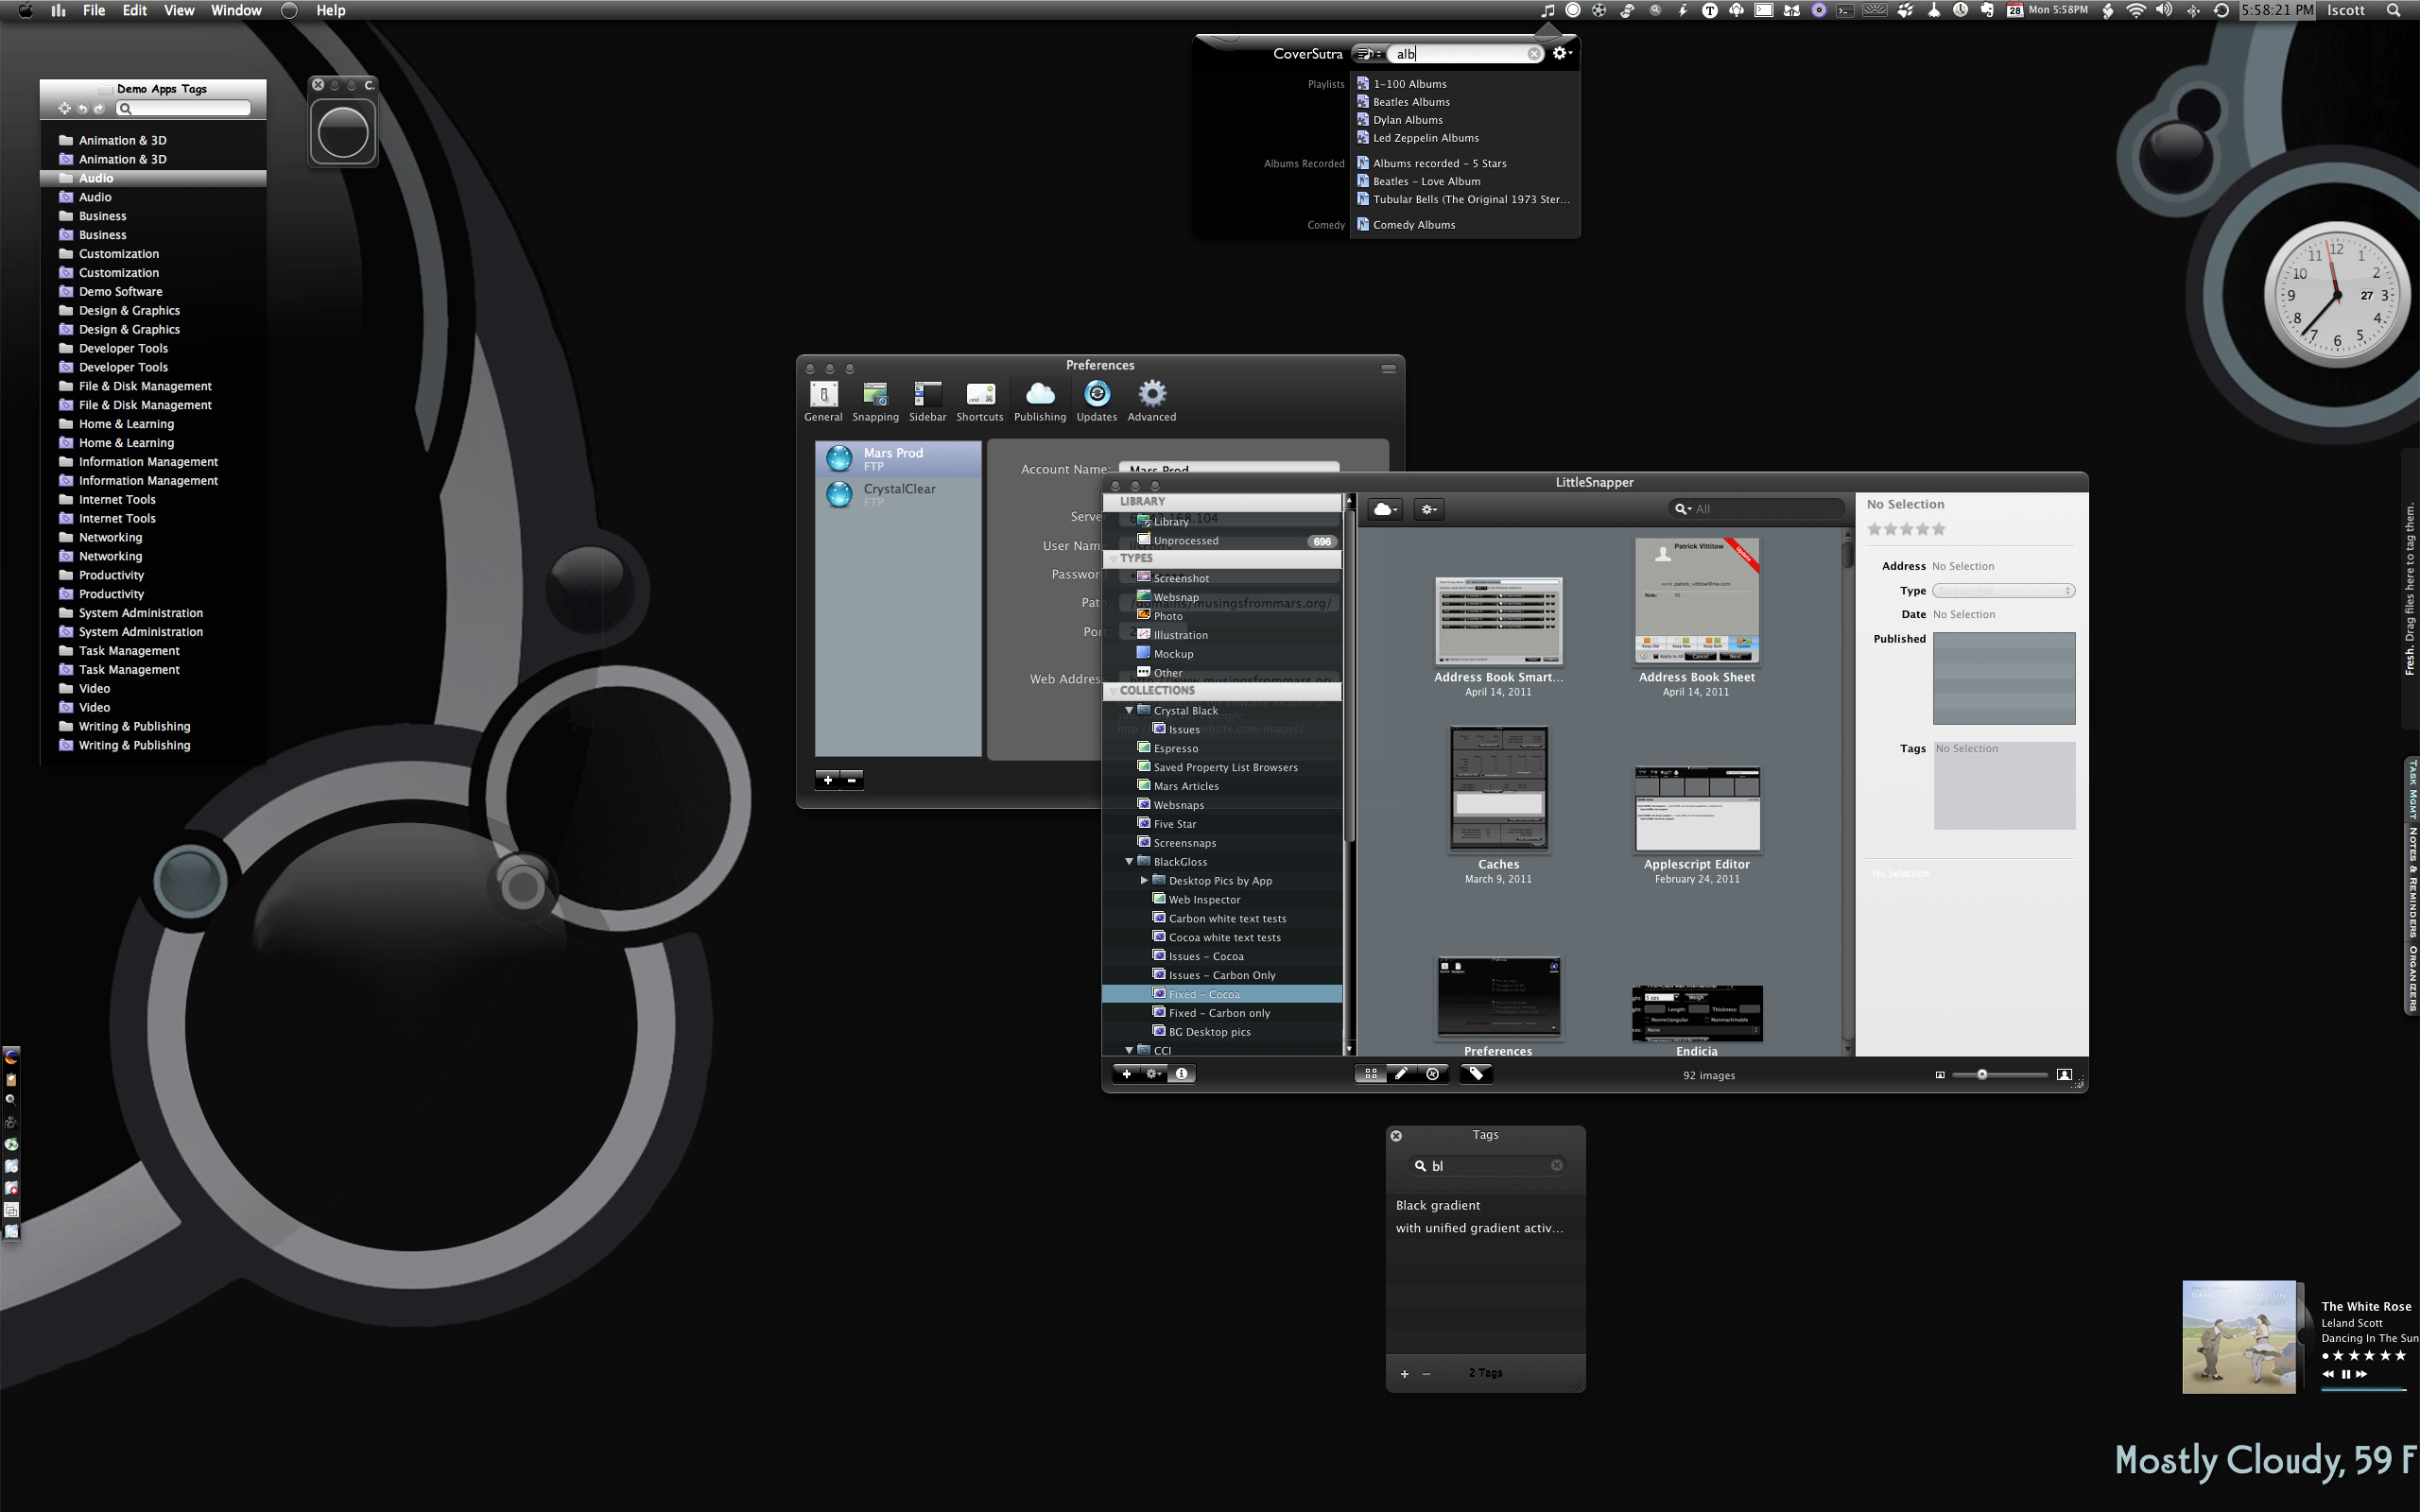Expand Desktop Pics by App folder
The width and height of the screenshot is (2420, 1512).
click(x=1144, y=881)
